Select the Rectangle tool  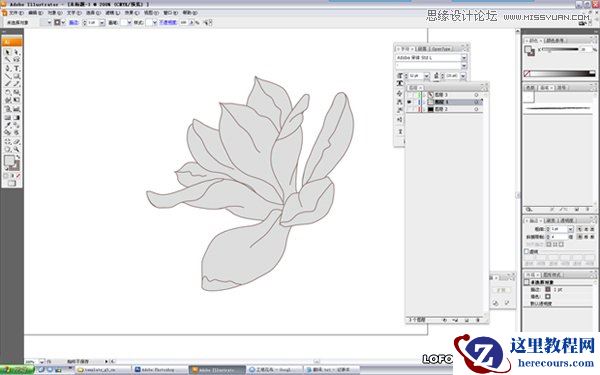pos(17,77)
